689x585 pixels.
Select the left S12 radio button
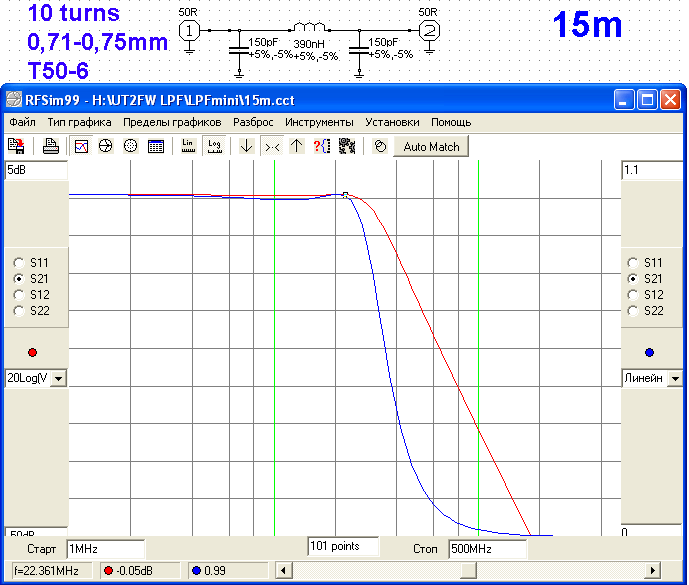point(19,295)
